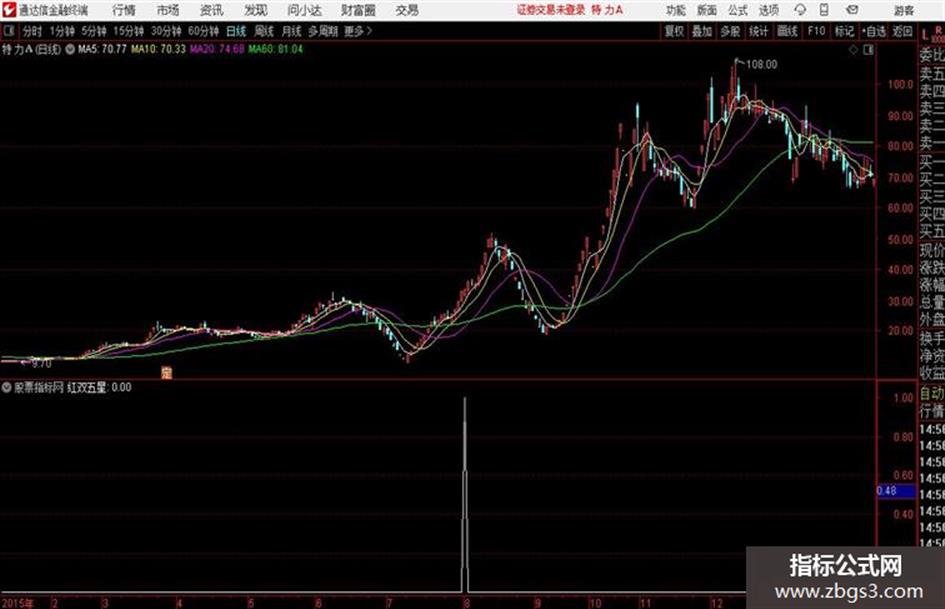This screenshot has width=945, height=609.
Task: Click the MA60: 81.04 indicator value
Action: pos(275,49)
